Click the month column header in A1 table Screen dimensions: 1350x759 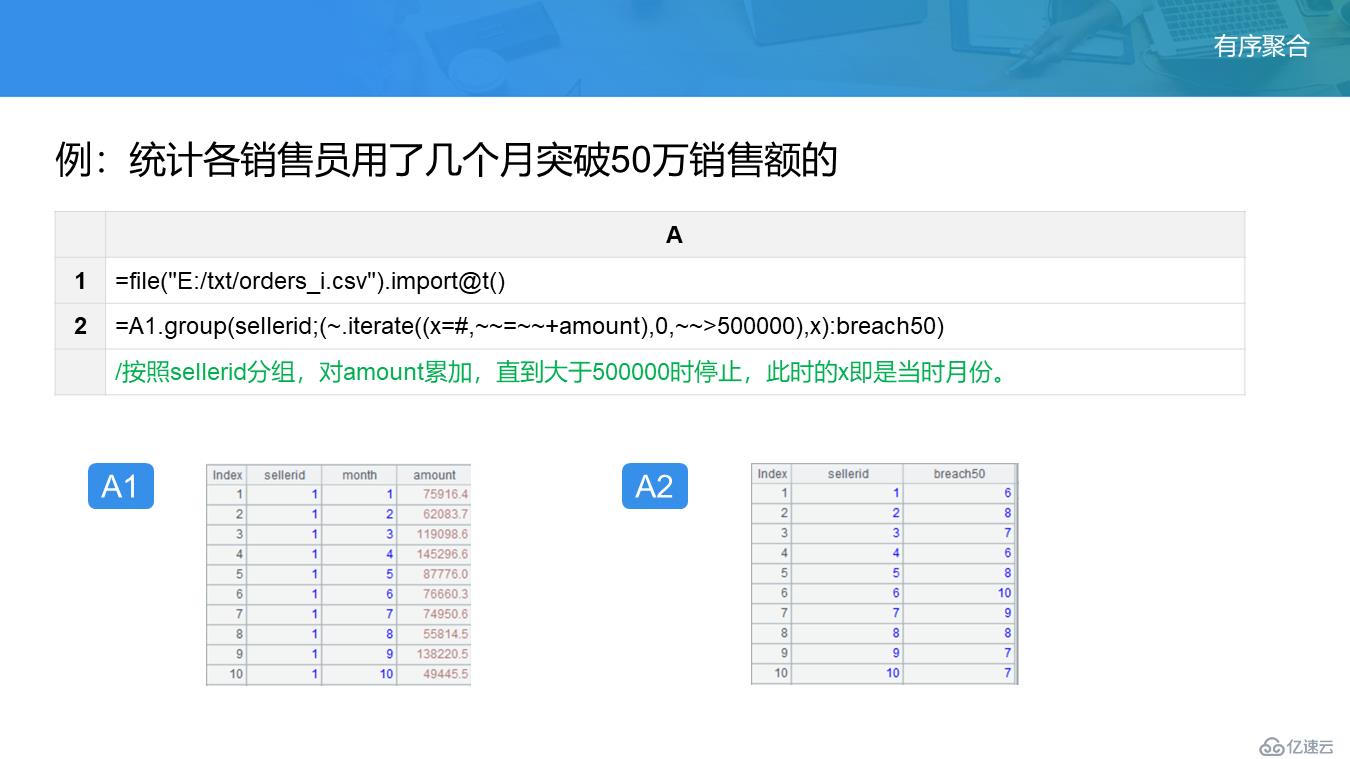(x=360, y=475)
